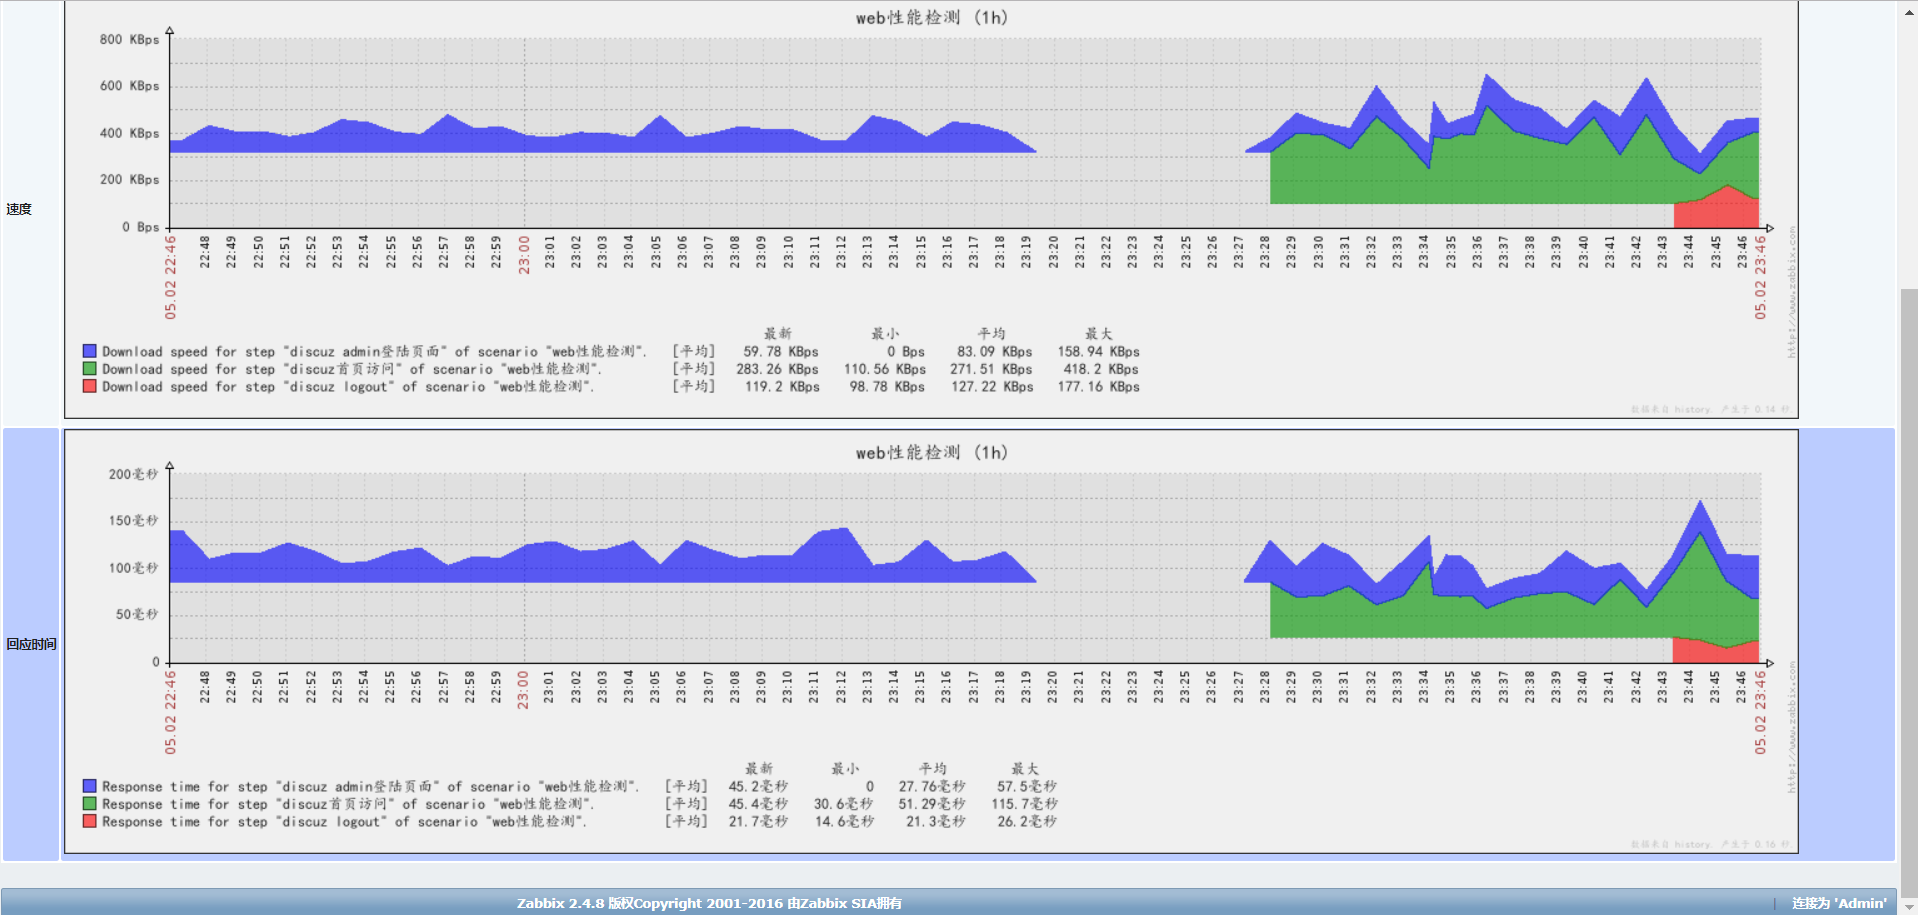1918x915 pixels.
Task: Click the value '27.76毫秒'
Action: [x=932, y=786]
